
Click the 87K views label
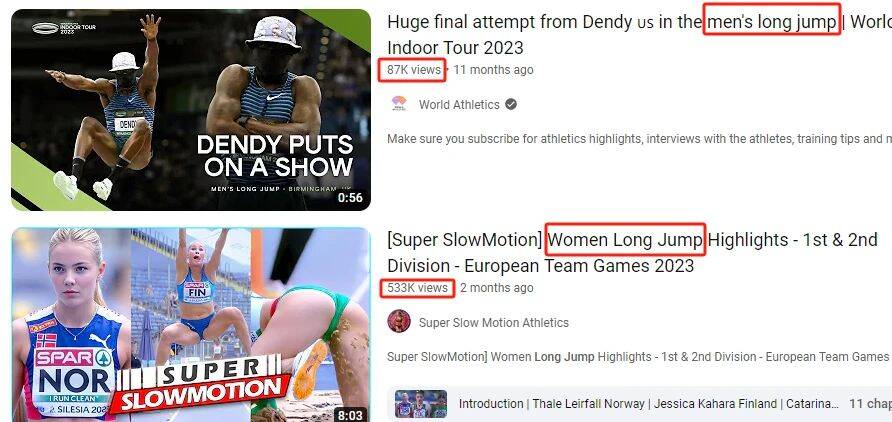(x=414, y=70)
